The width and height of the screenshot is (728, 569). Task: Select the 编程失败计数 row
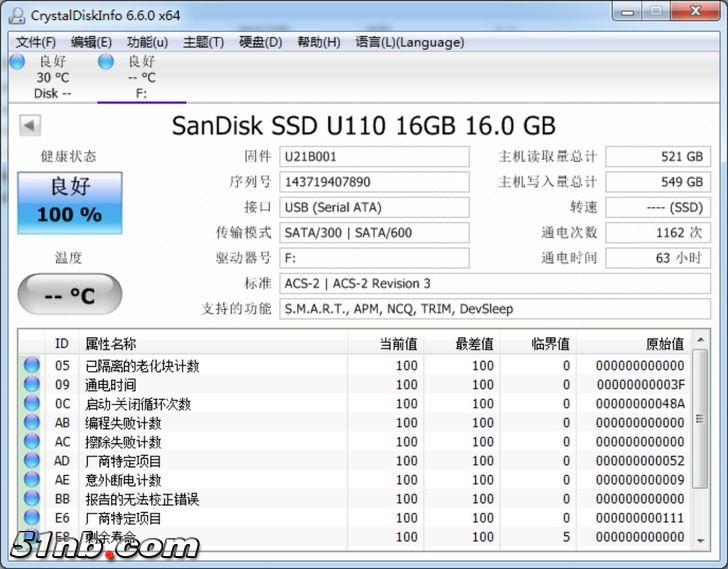pos(355,422)
